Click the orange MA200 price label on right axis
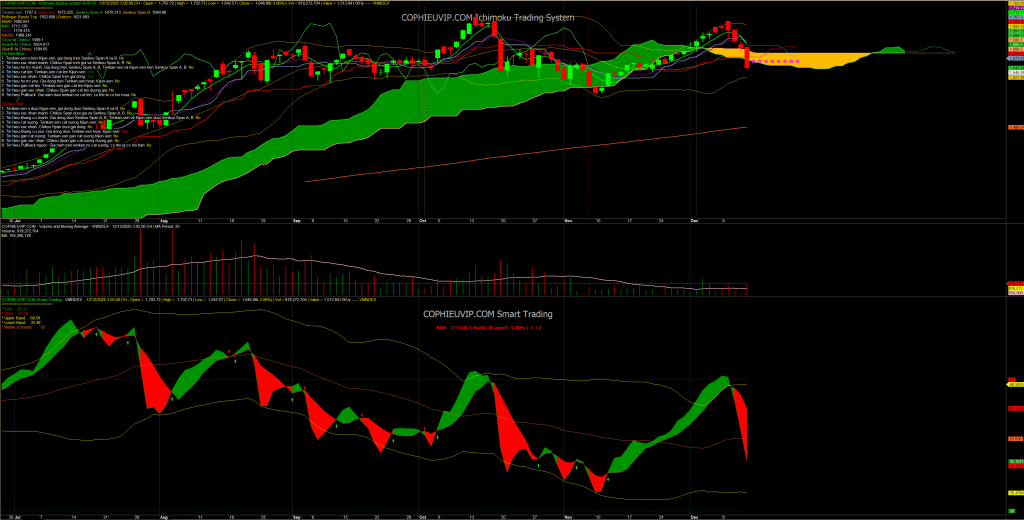 tap(1013, 127)
